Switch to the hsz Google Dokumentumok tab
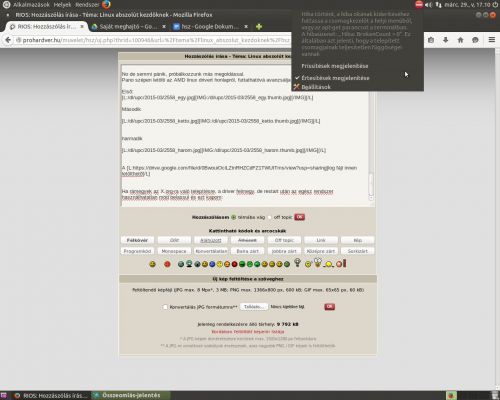 (210, 26)
